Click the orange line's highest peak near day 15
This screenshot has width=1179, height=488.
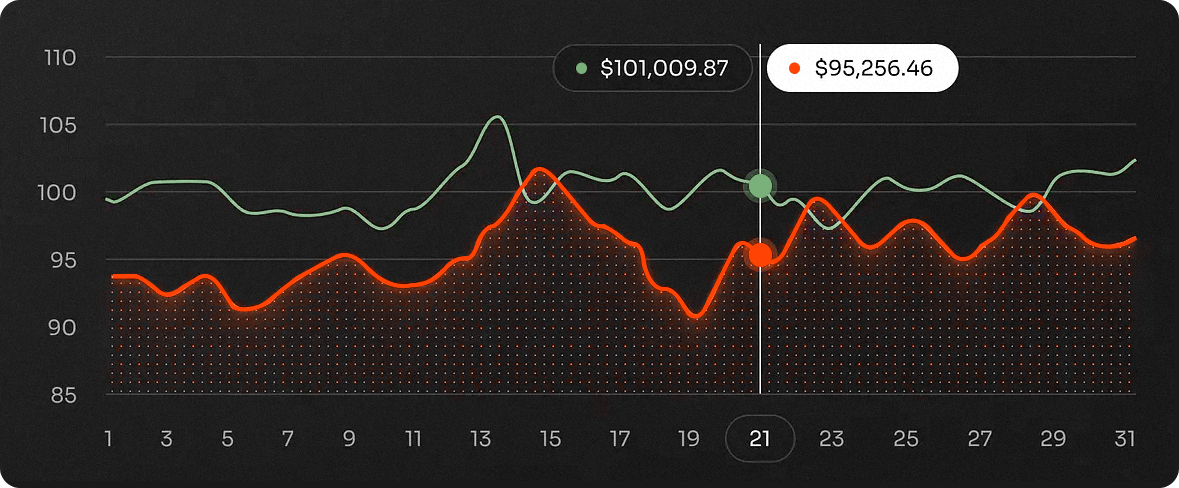click(x=539, y=169)
